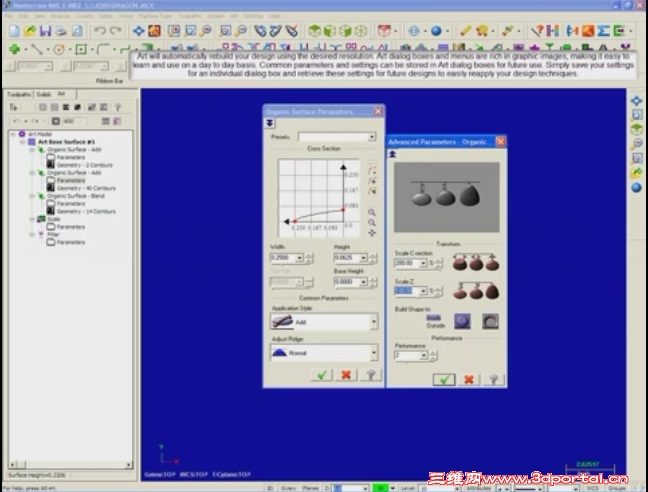Click the Print icon in toolbar
Screen dimensions: 648x492
pyautogui.click(x=61, y=31)
